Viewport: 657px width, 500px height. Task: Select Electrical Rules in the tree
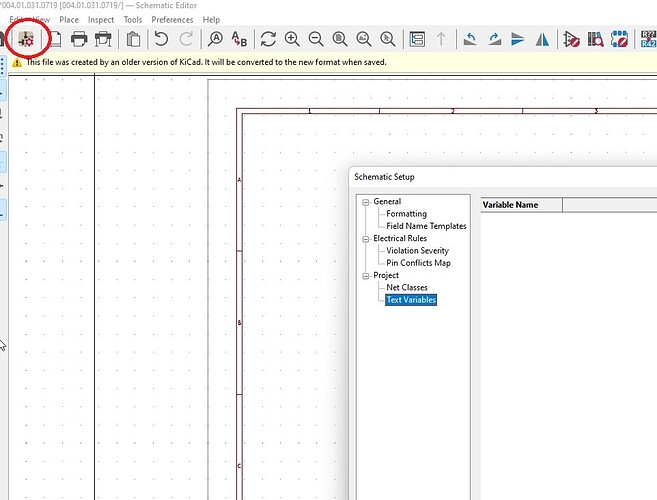click(400, 238)
